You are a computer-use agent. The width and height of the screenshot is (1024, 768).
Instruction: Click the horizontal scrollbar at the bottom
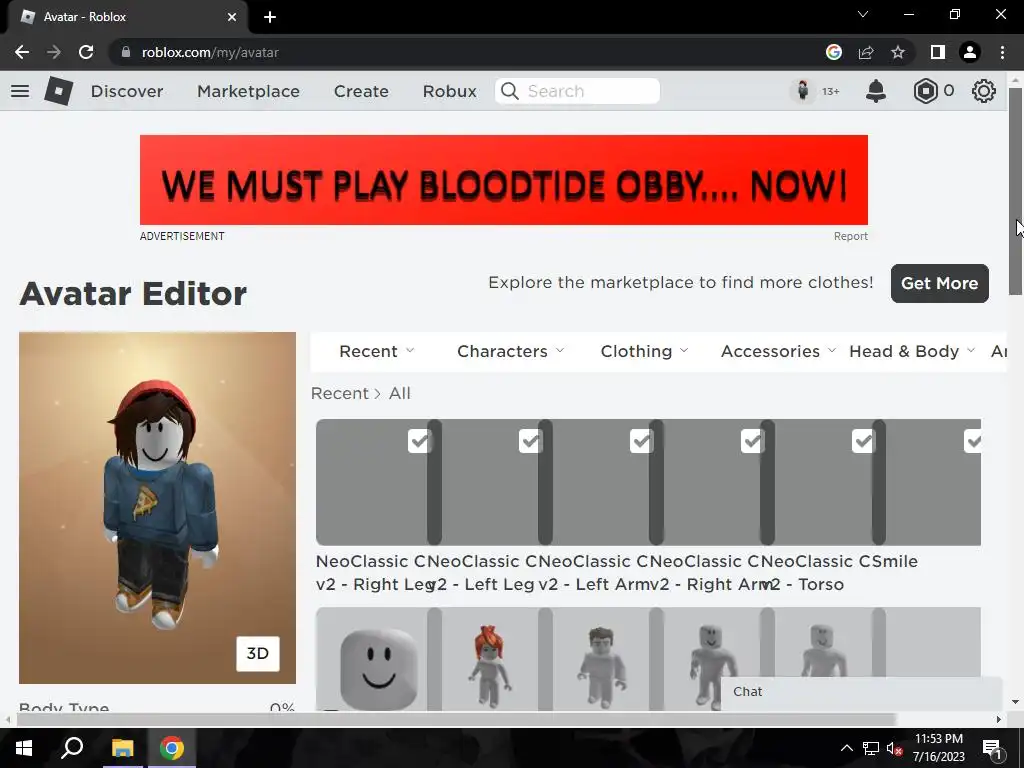(x=456, y=719)
